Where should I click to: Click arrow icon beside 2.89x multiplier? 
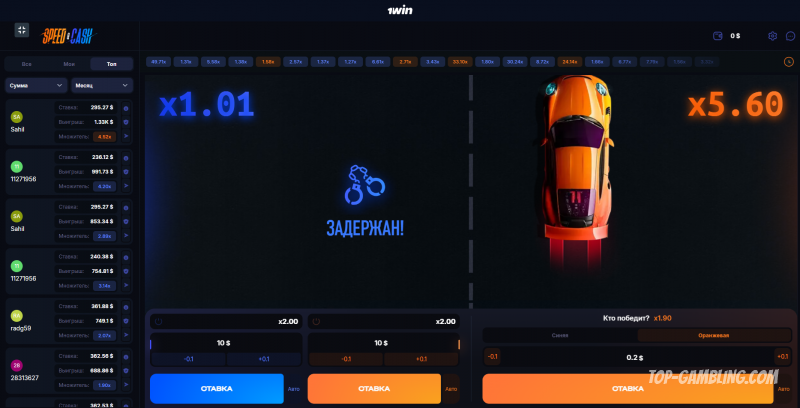tap(126, 236)
